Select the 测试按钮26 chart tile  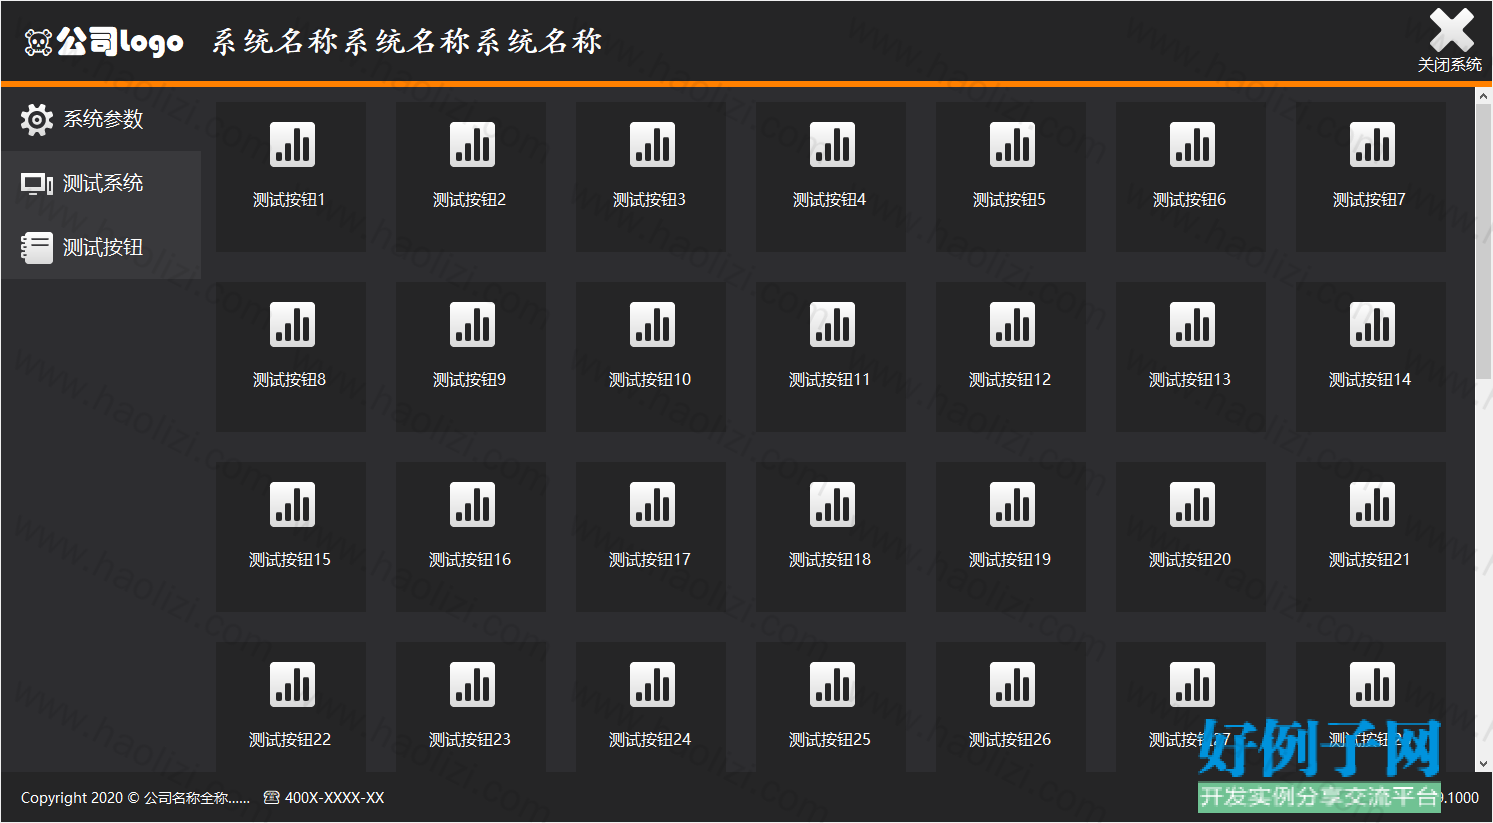(1011, 706)
